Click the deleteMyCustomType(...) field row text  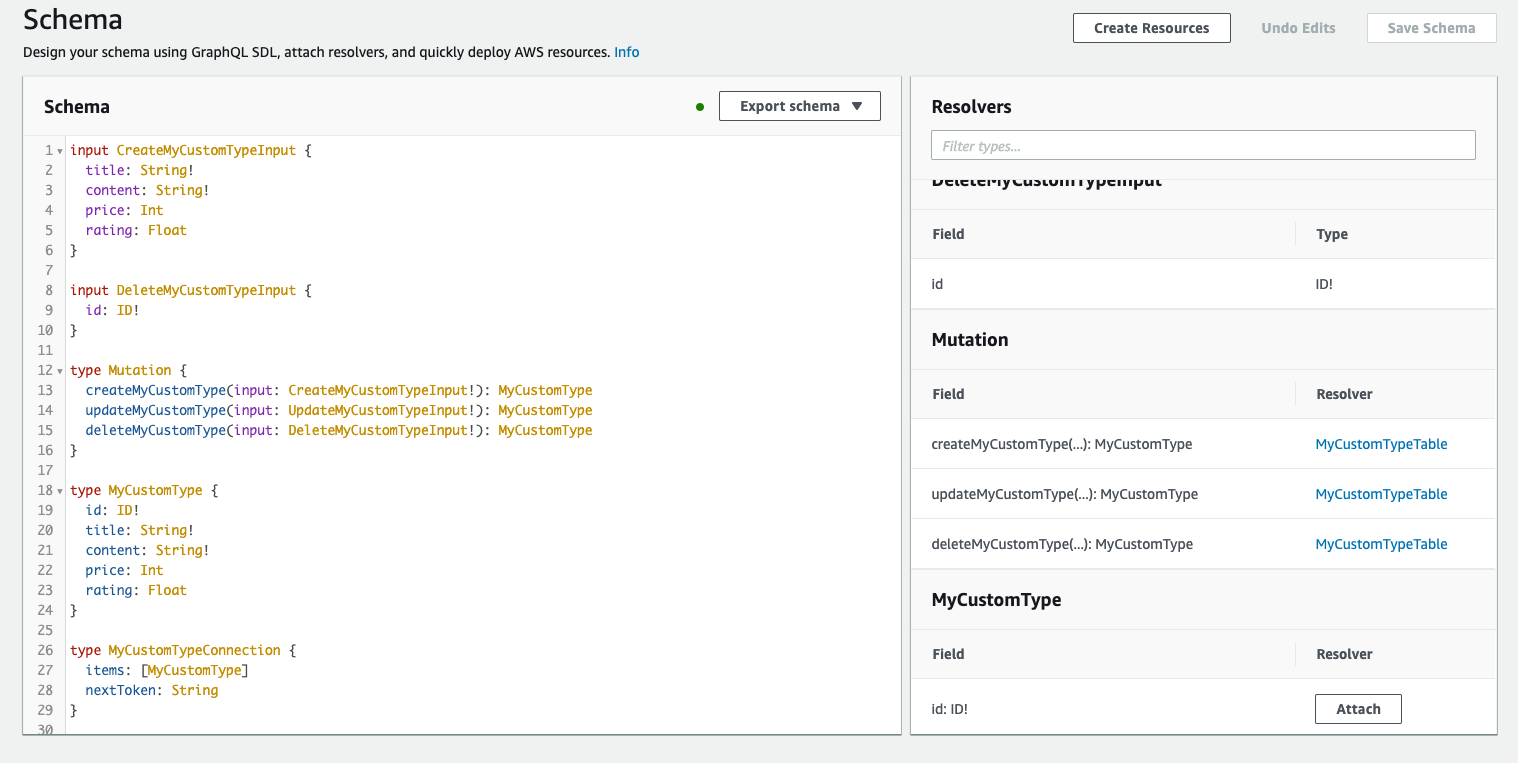click(1061, 544)
